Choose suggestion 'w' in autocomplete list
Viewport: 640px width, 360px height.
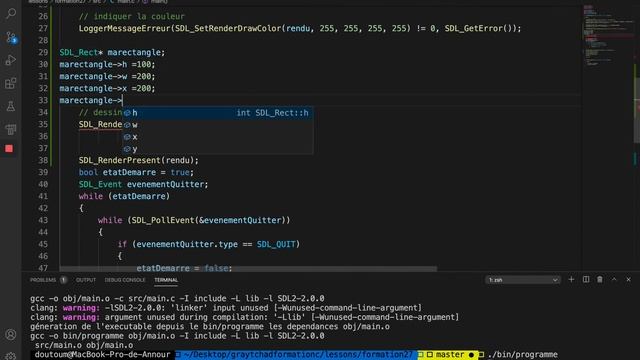pyautogui.click(x=218, y=124)
